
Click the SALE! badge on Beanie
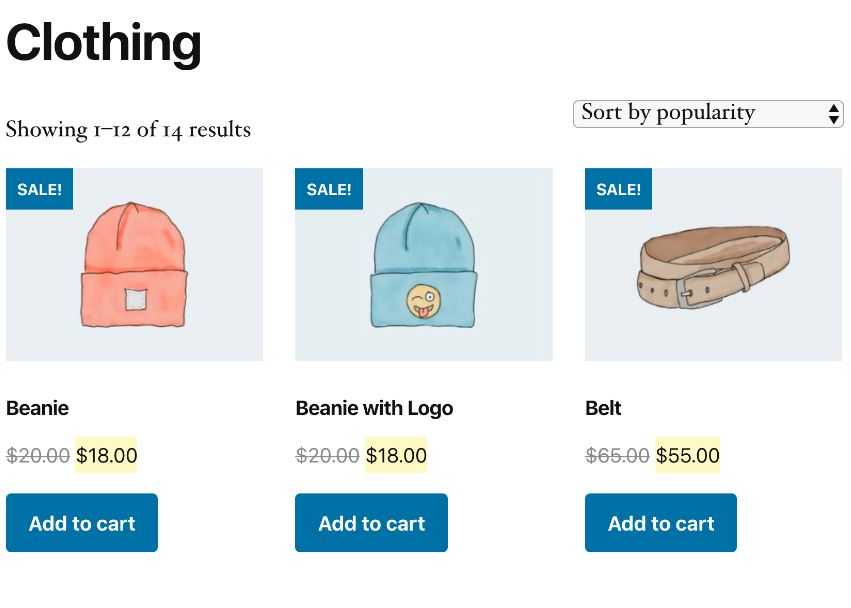[39, 189]
